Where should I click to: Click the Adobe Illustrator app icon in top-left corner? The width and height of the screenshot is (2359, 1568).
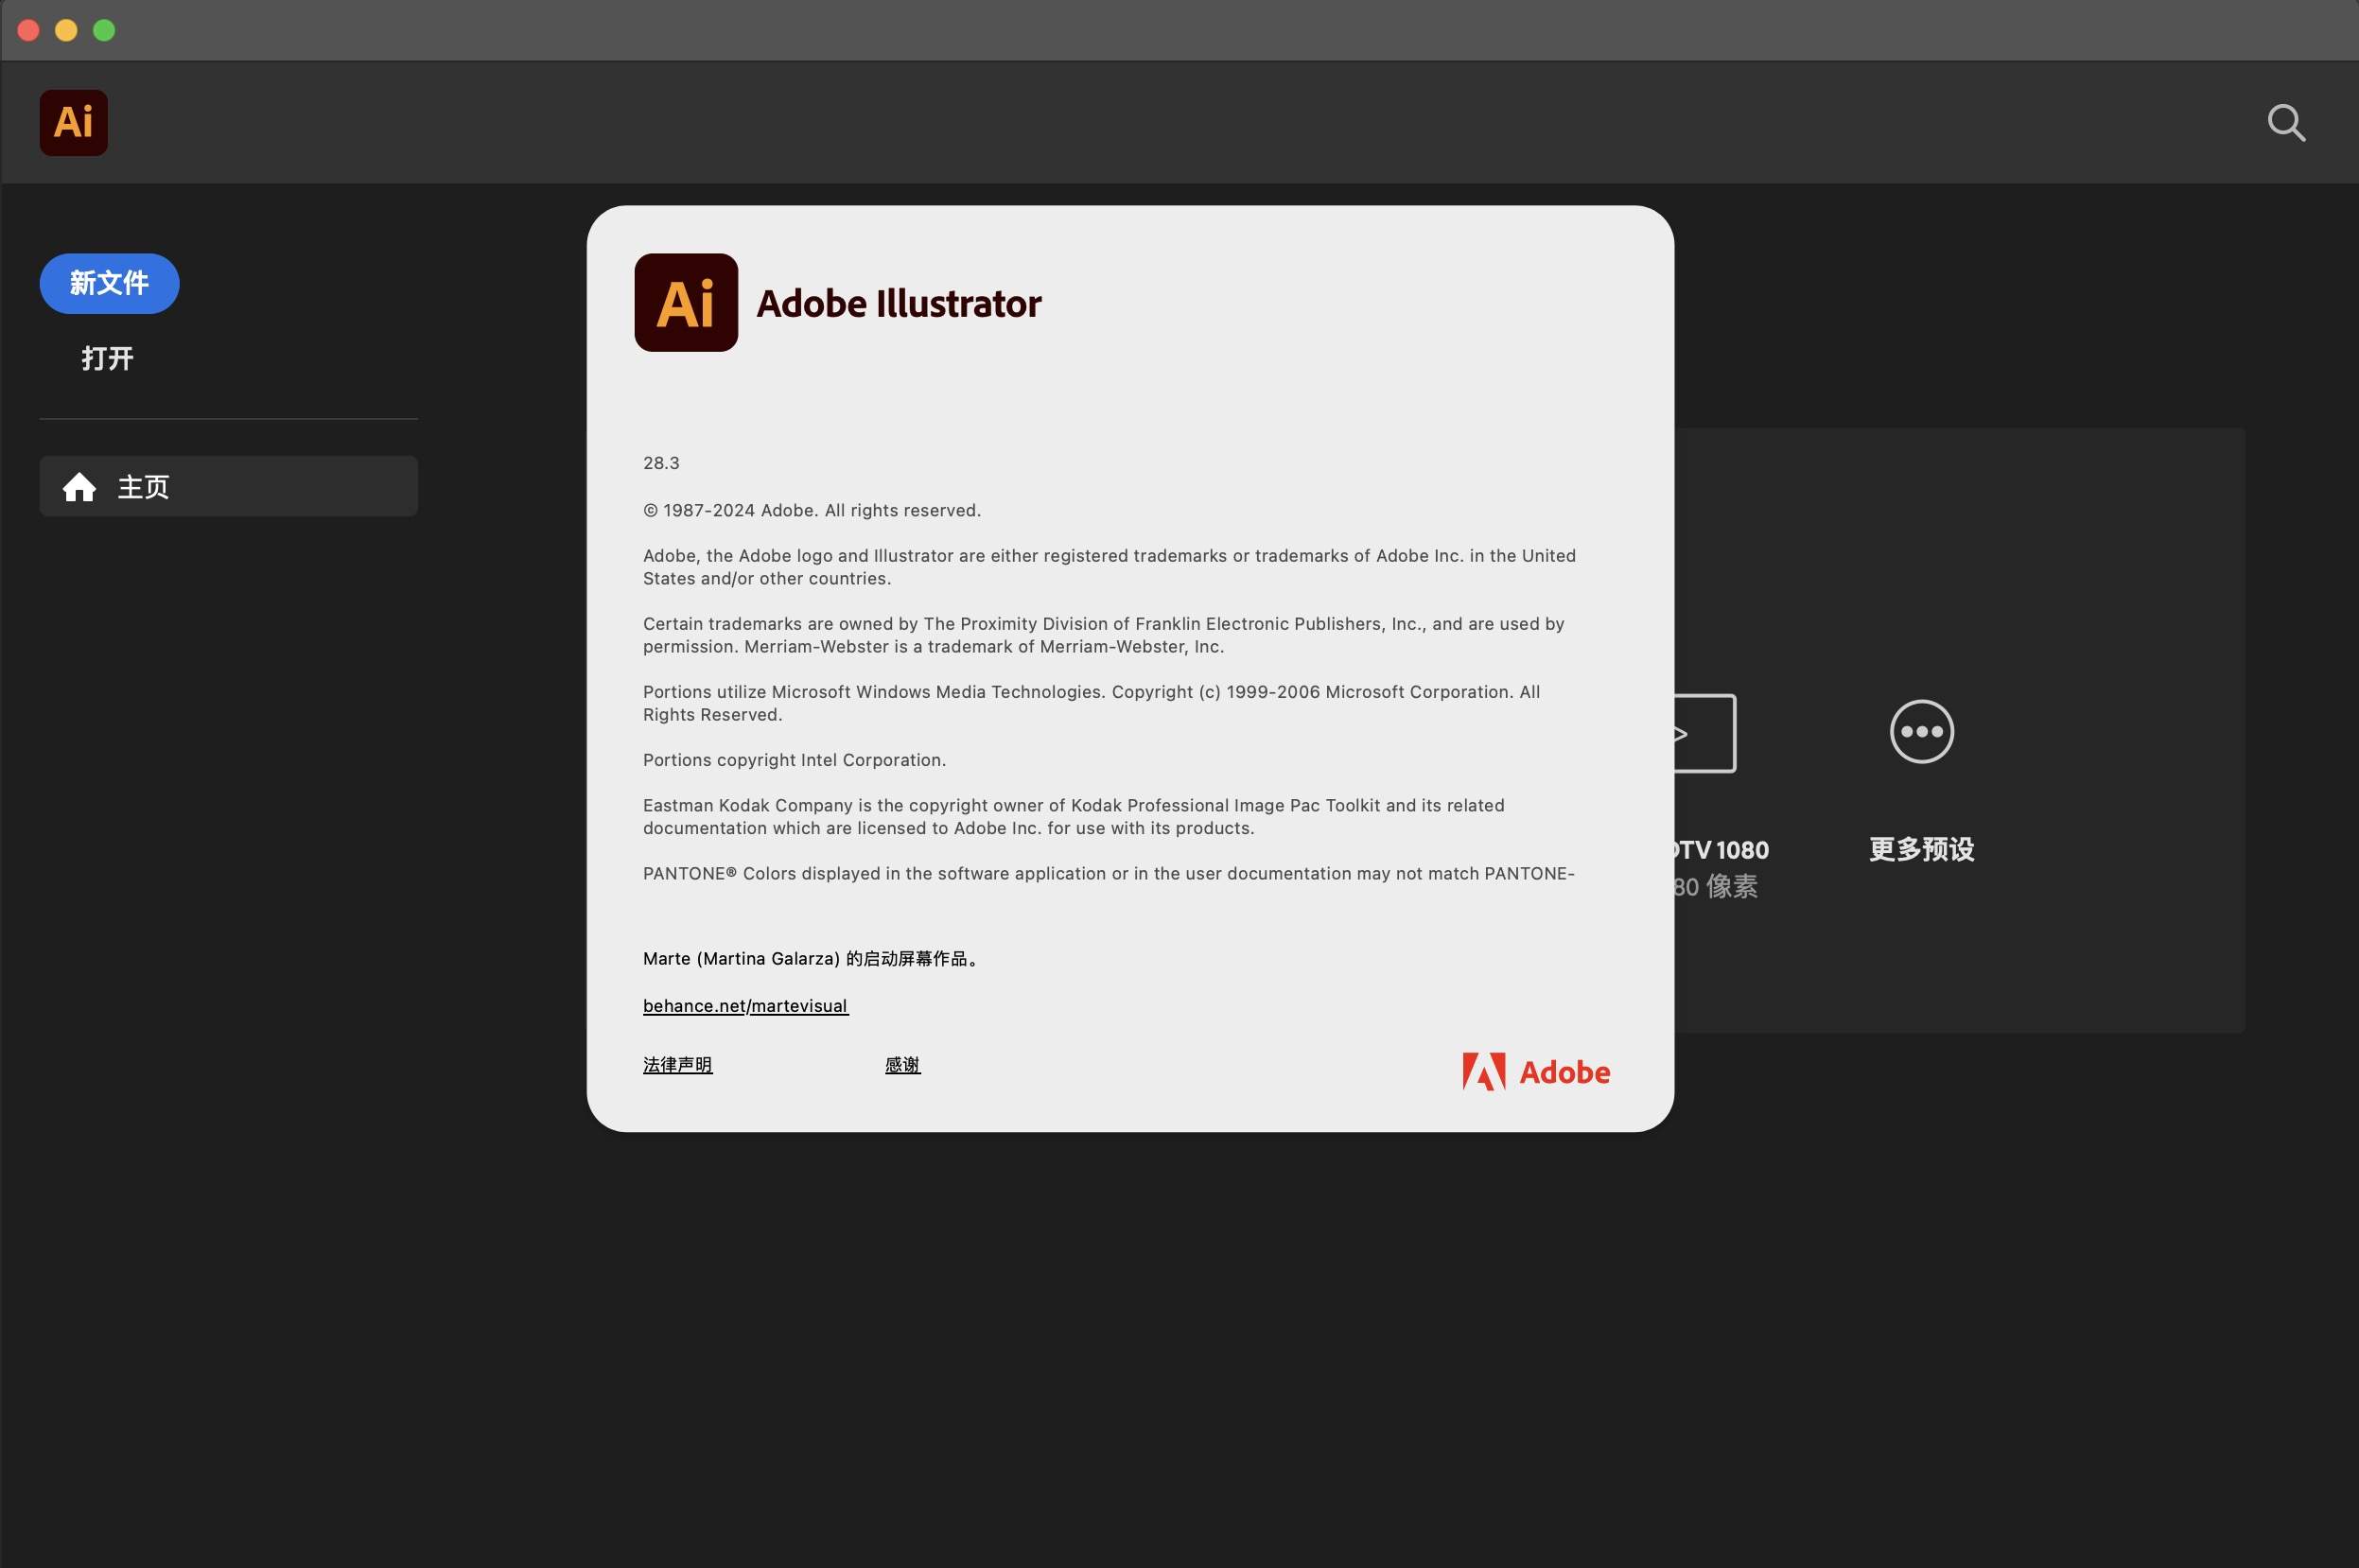[73, 122]
